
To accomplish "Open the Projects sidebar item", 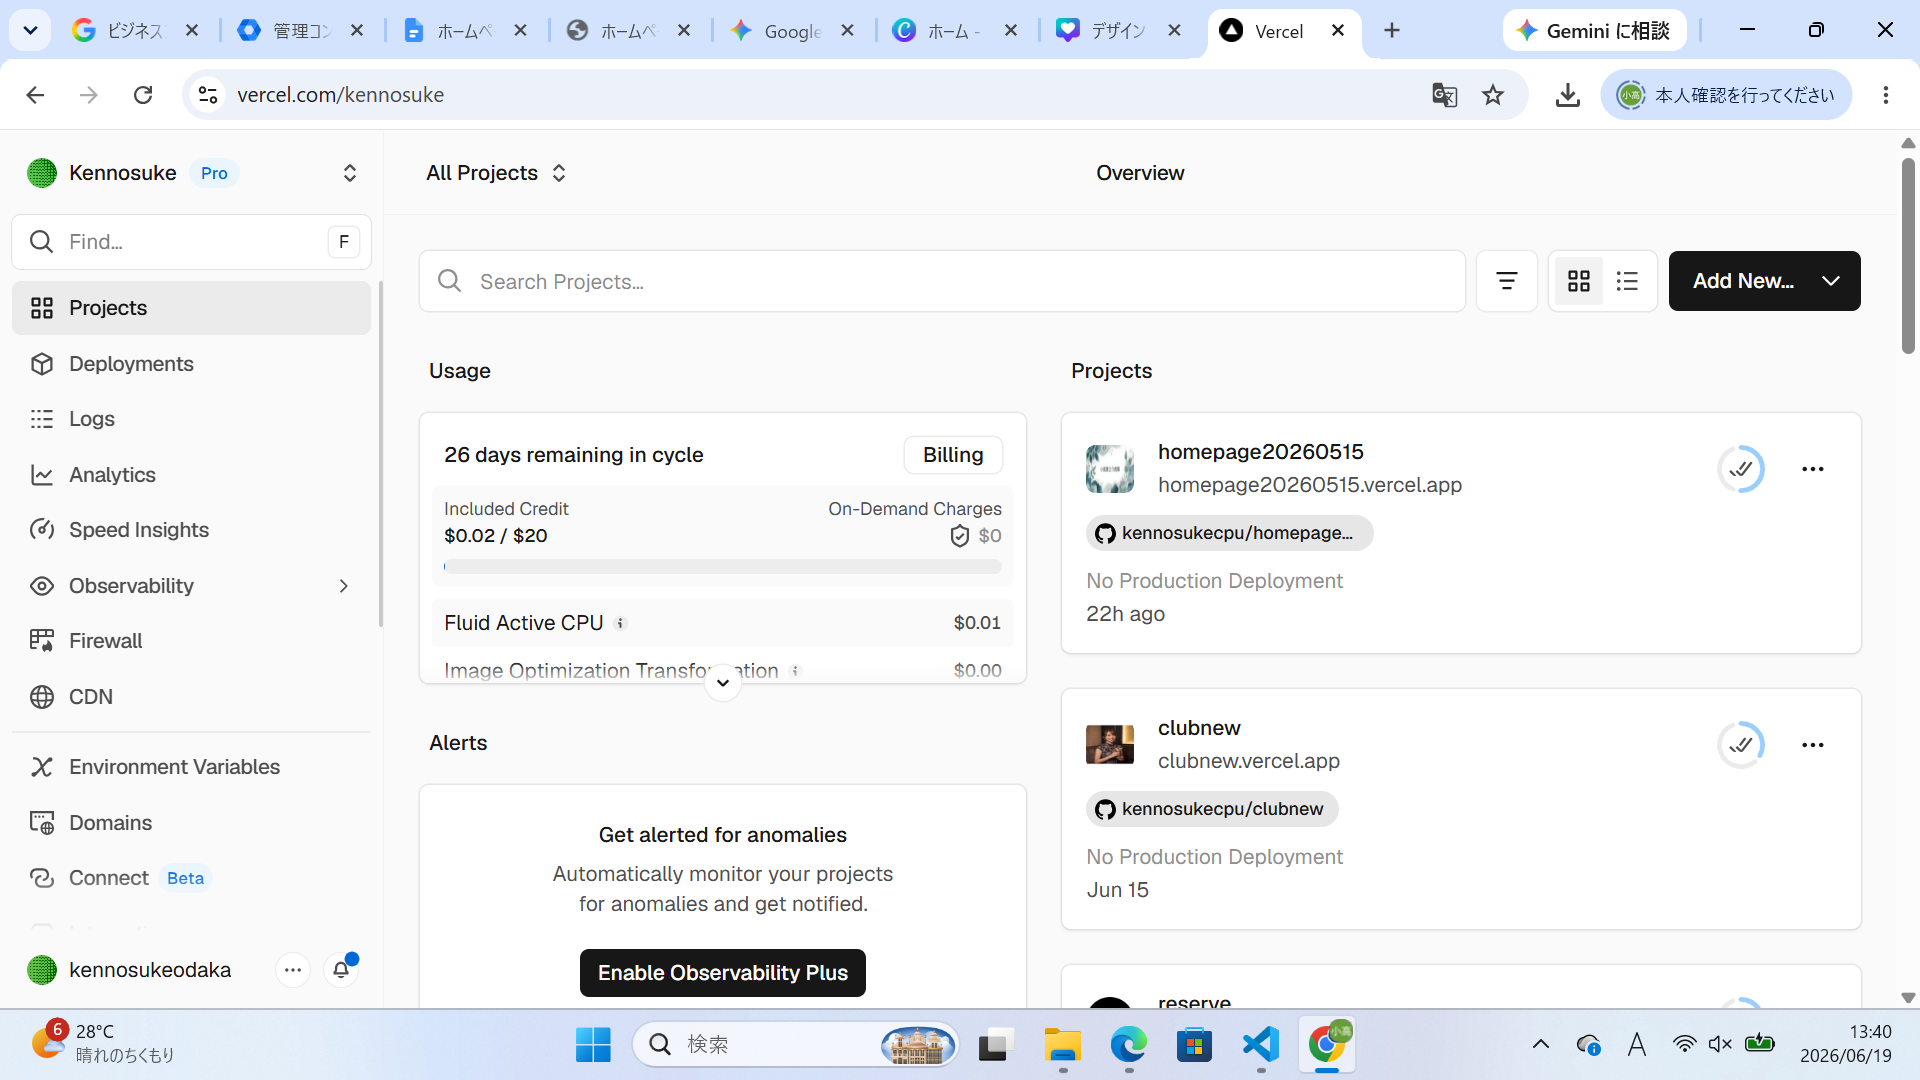I will click(x=191, y=308).
